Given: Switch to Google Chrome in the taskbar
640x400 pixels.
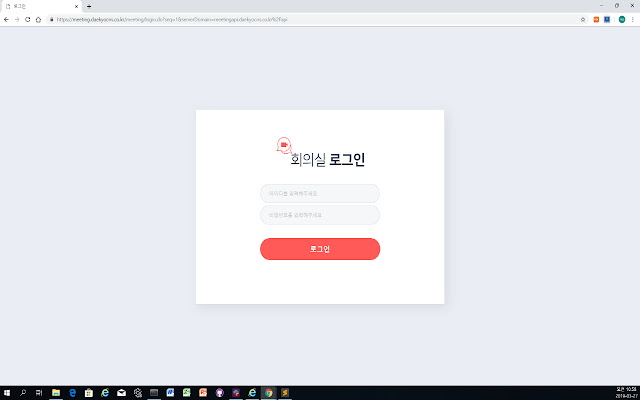Looking at the screenshot, I should pyautogui.click(x=269, y=393).
